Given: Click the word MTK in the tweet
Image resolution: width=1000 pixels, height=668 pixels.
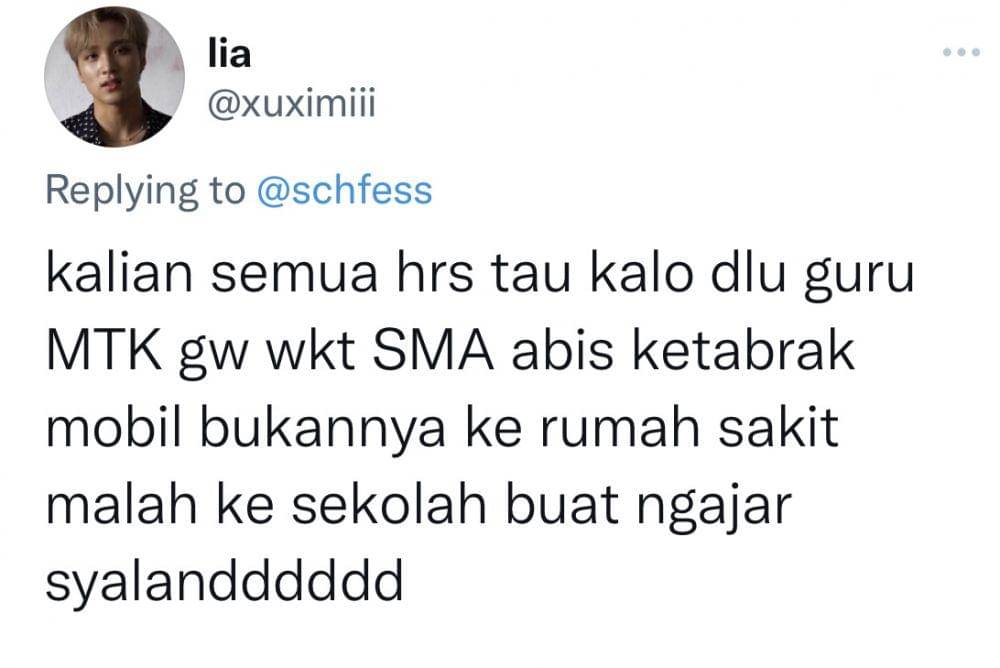Looking at the screenshot, I should click(x=105, y=352).
